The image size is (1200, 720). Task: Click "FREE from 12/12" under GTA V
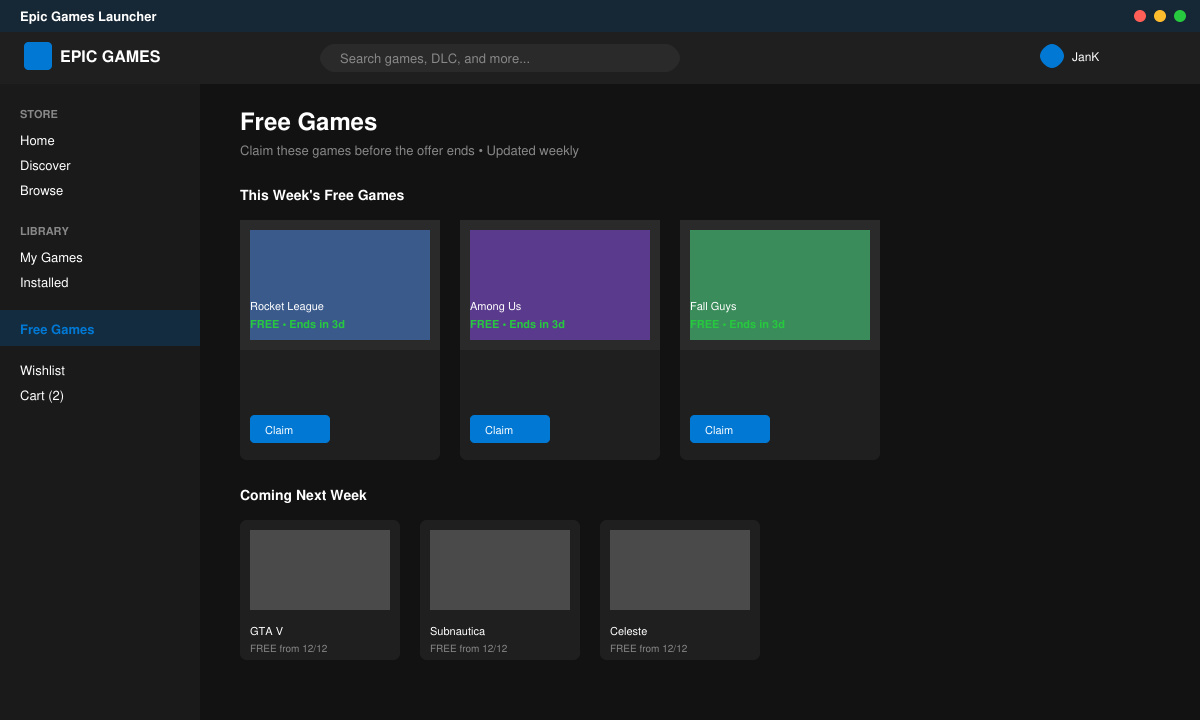click(288, 648)
